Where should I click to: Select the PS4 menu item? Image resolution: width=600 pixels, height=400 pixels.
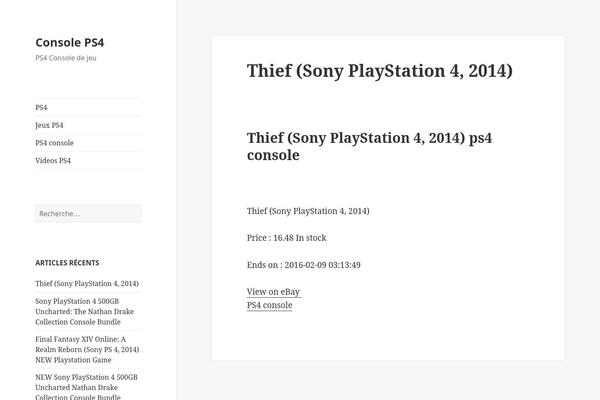coord(41,108)
